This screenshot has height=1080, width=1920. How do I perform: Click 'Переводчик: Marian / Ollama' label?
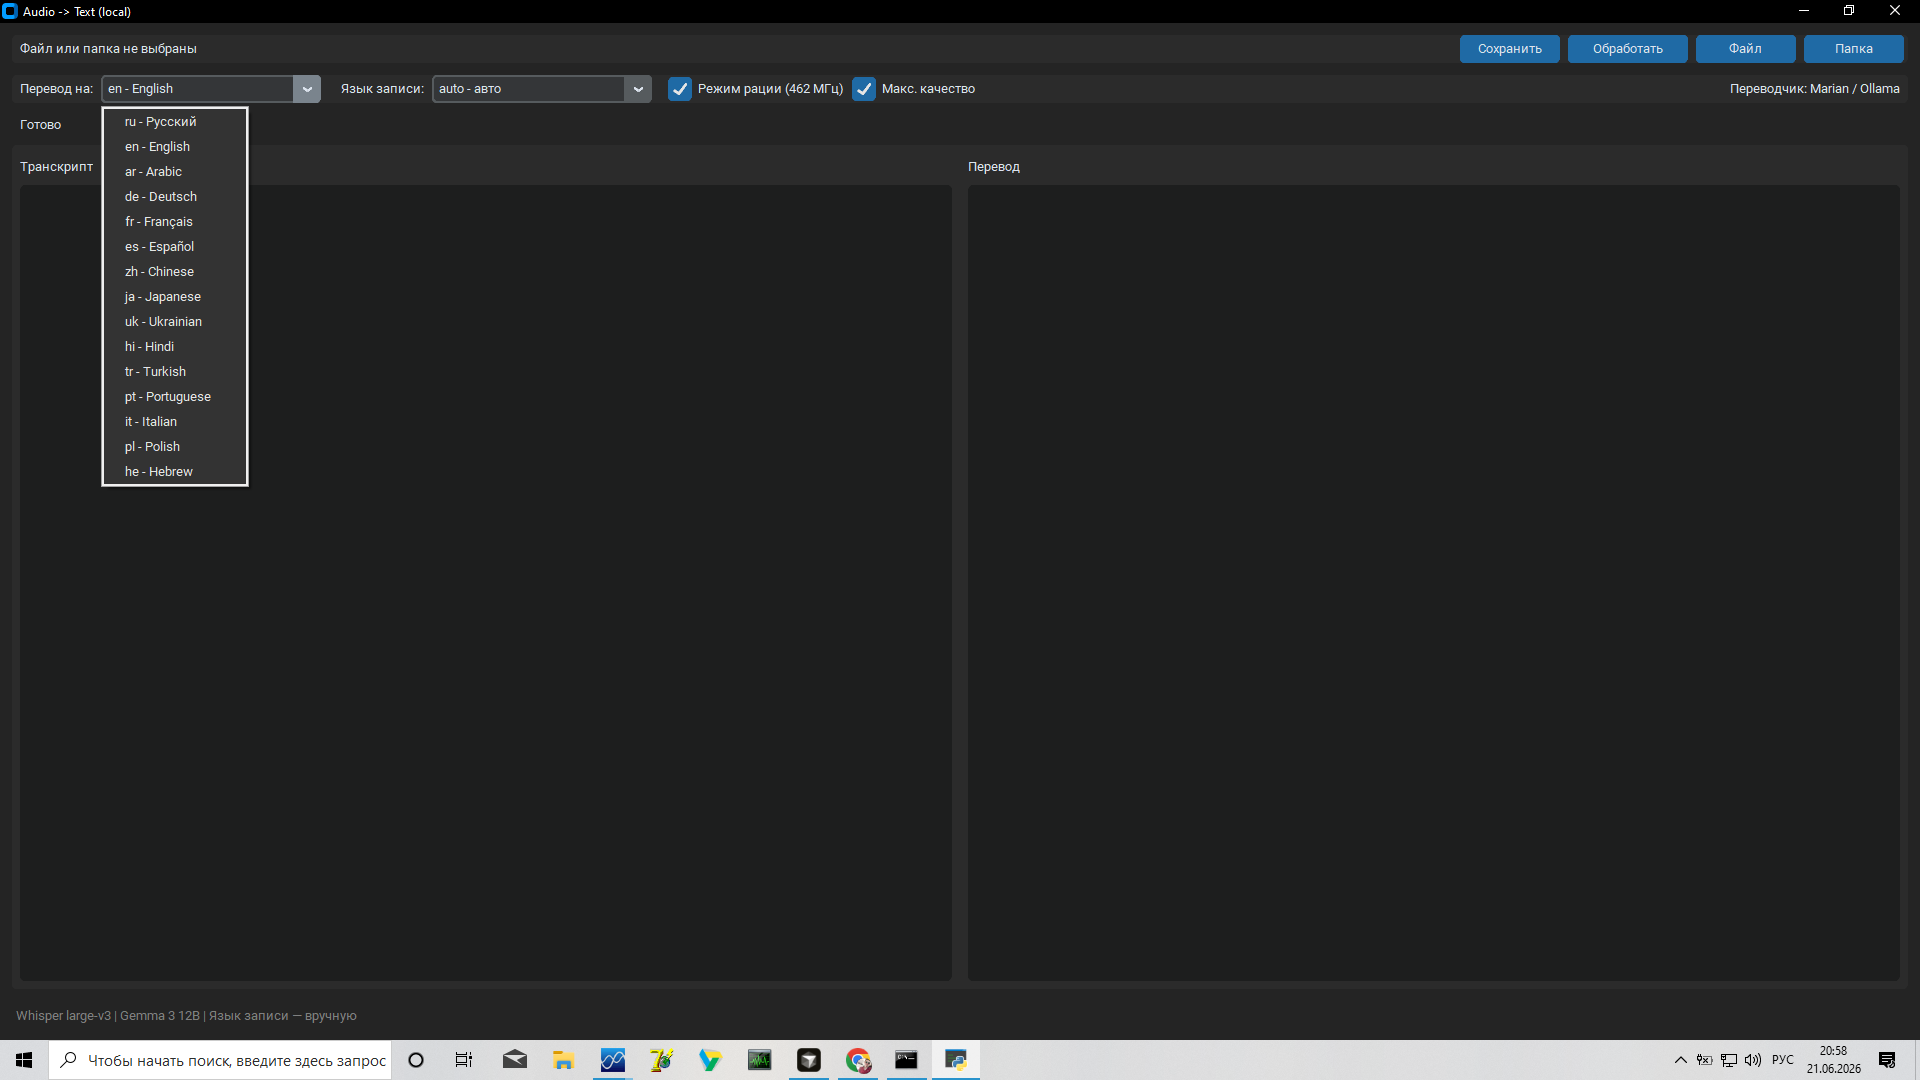point(1815,89)
